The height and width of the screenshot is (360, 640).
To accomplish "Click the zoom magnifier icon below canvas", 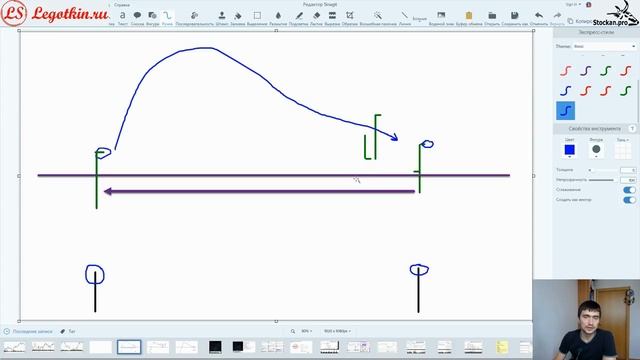I will click(x=293, y=331).
